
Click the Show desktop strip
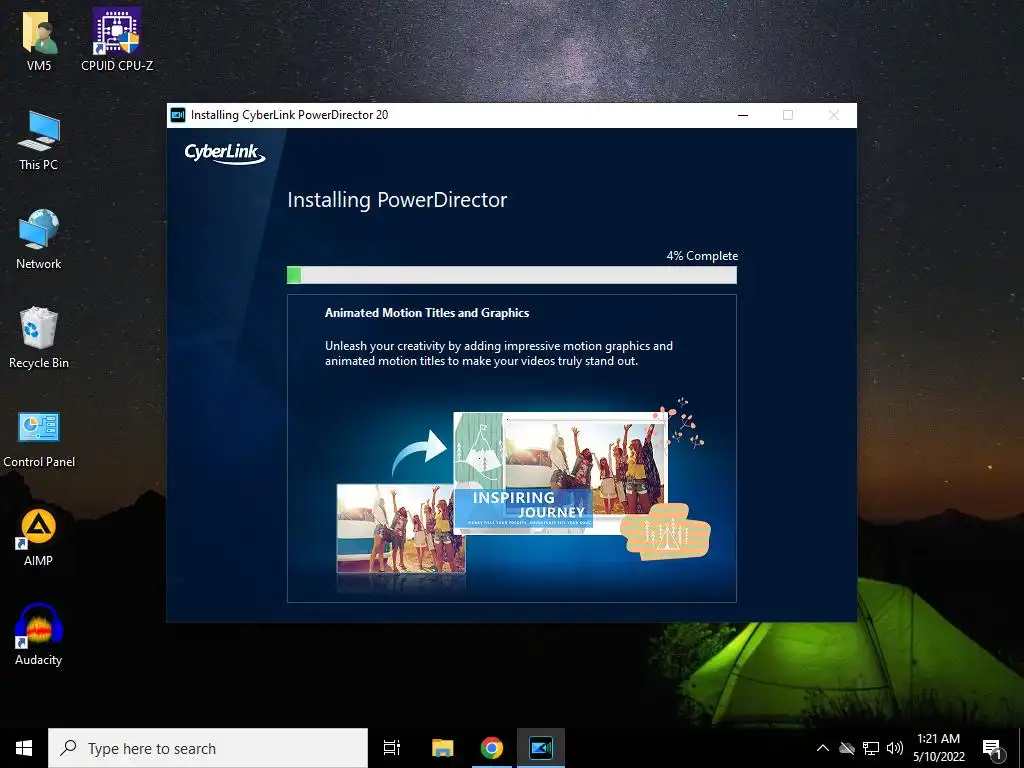[1021, 748]
